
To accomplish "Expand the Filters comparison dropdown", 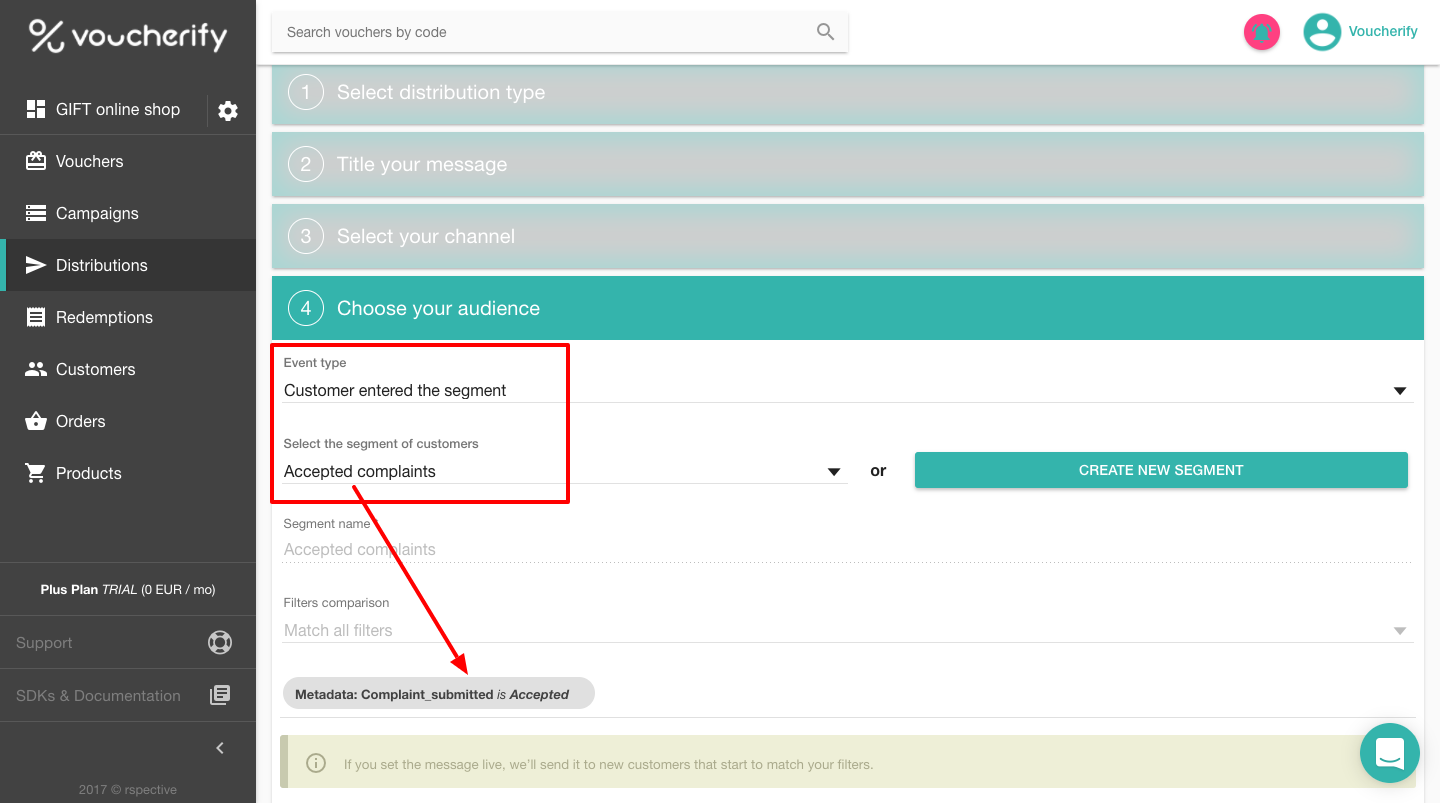I will pyautogui.click(x=1400, y=631).
